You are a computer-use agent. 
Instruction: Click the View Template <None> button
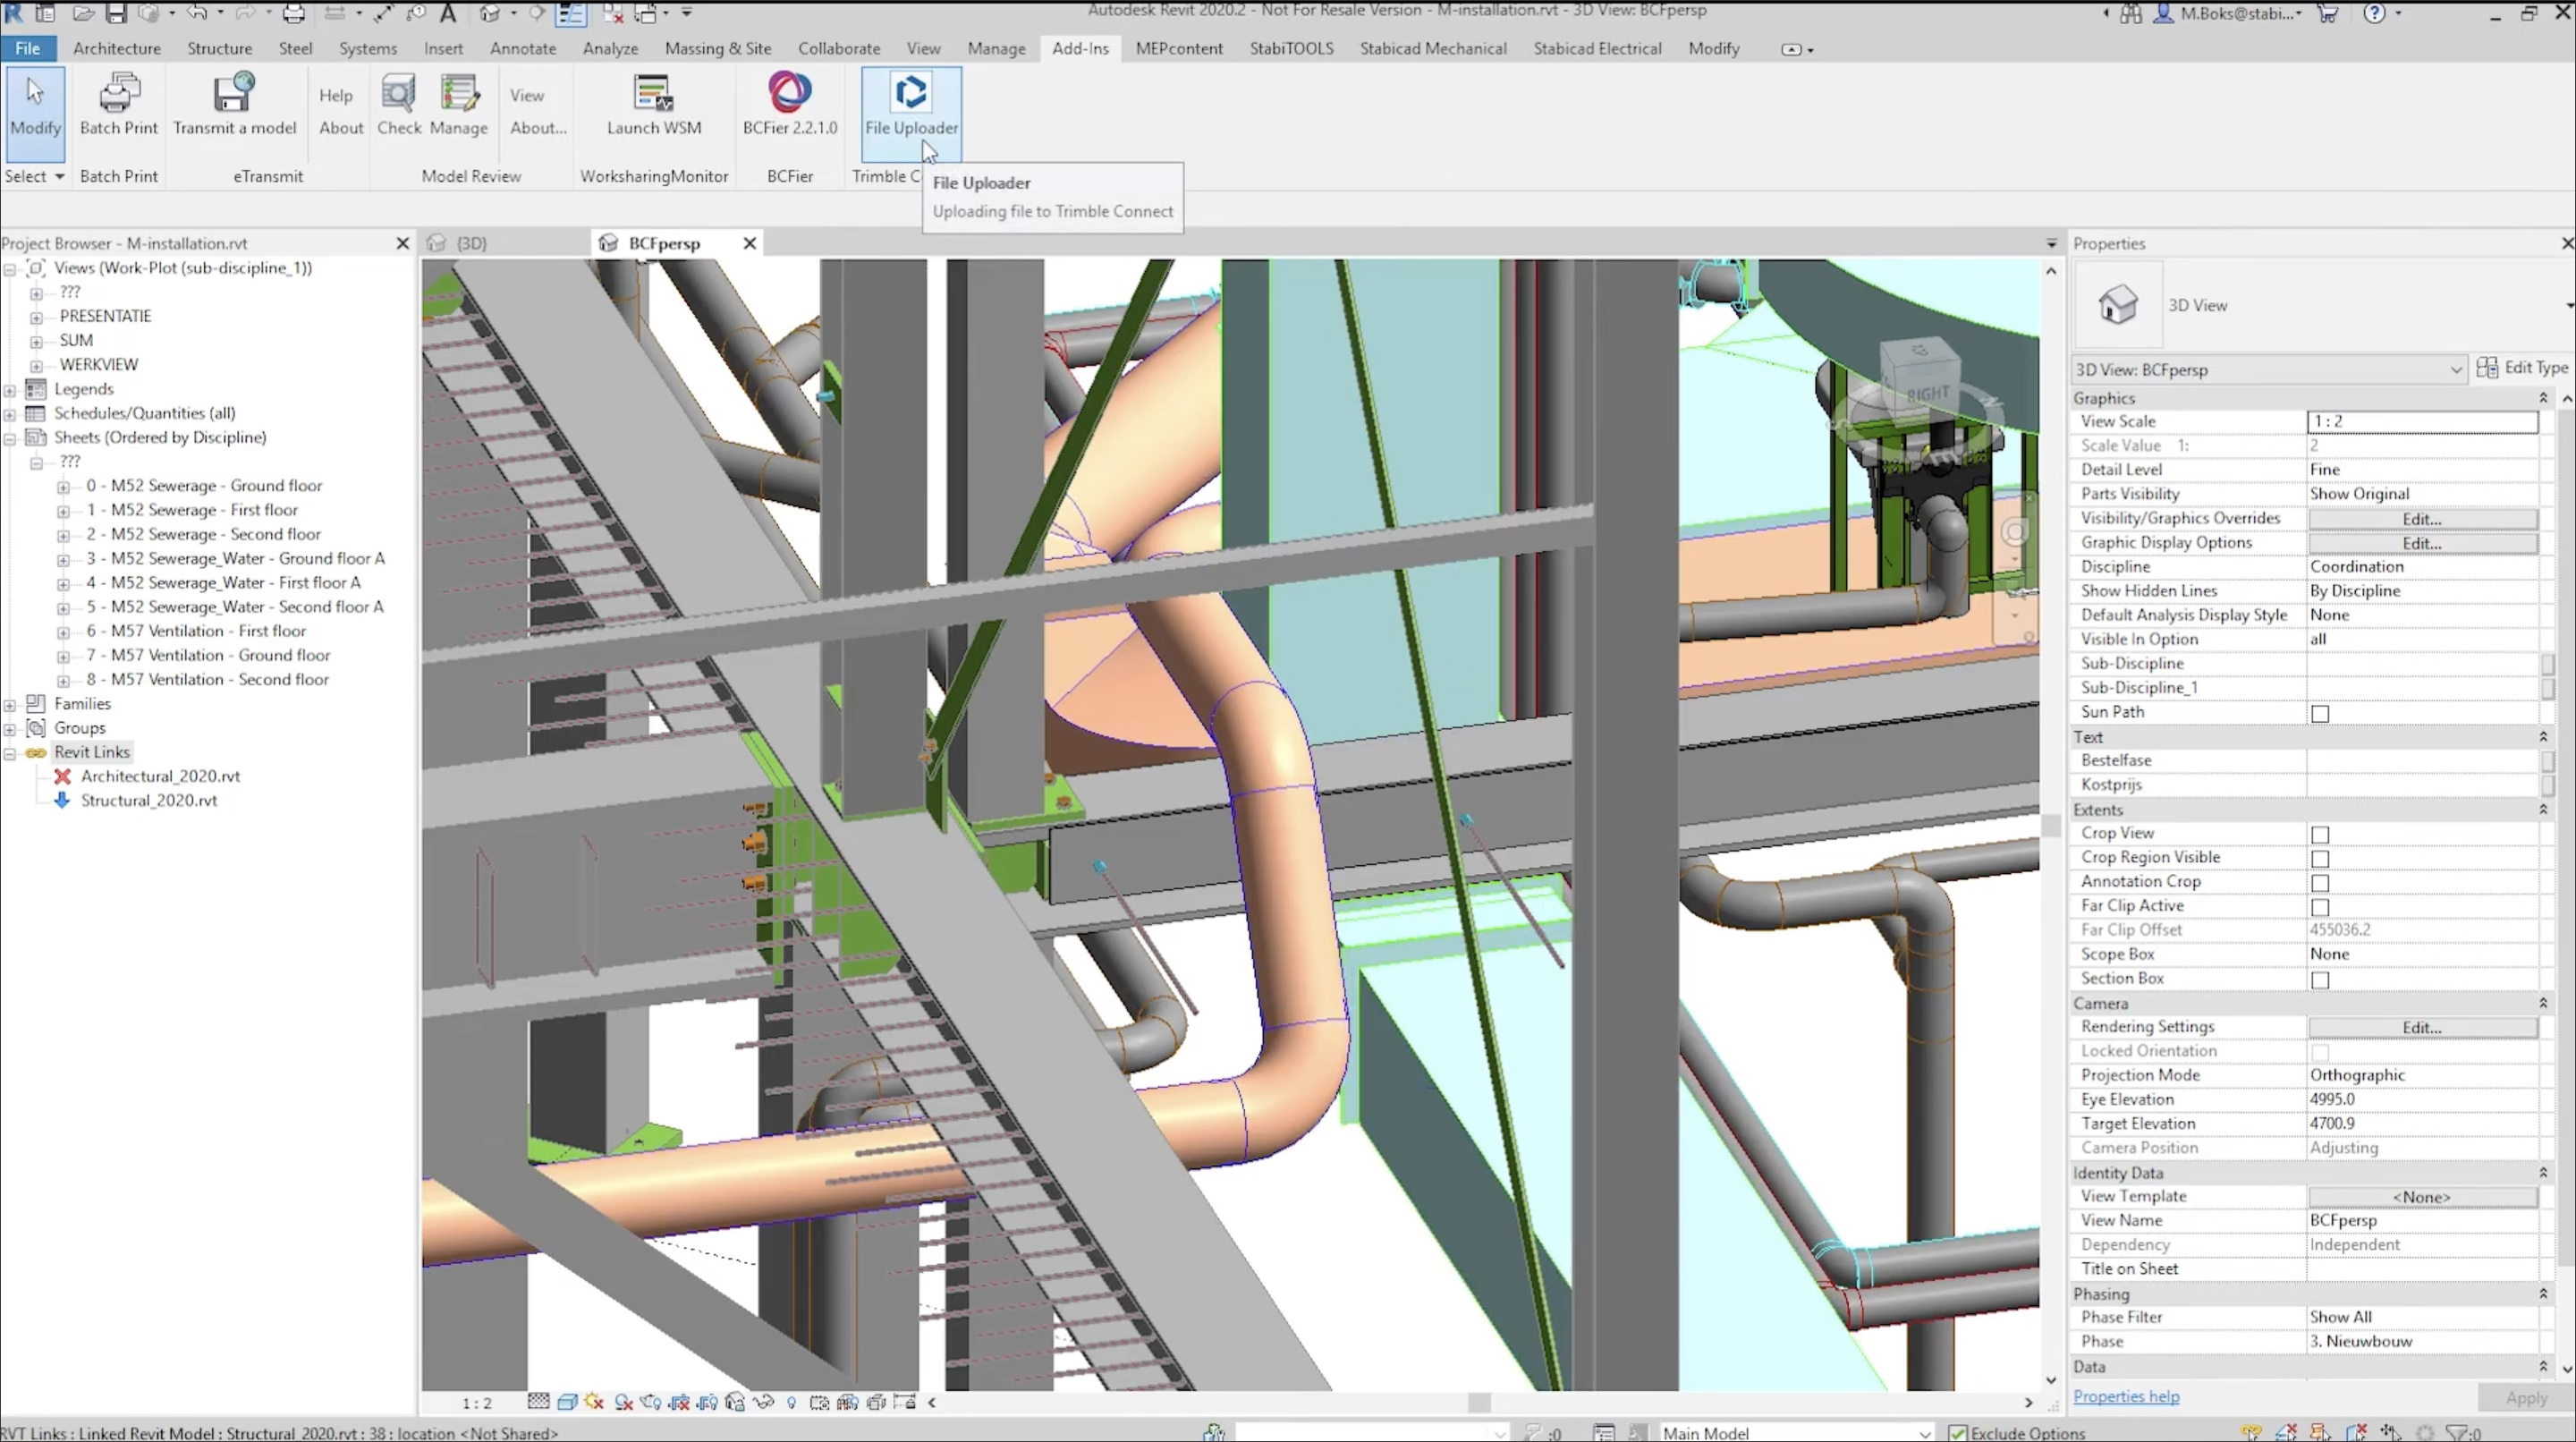click(x=2421, y=1196)
